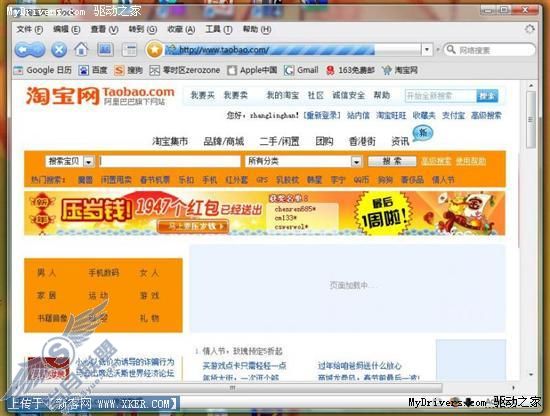
Task: Click the horizontal scrollbar thumb
Action: (x=232, y=388)
